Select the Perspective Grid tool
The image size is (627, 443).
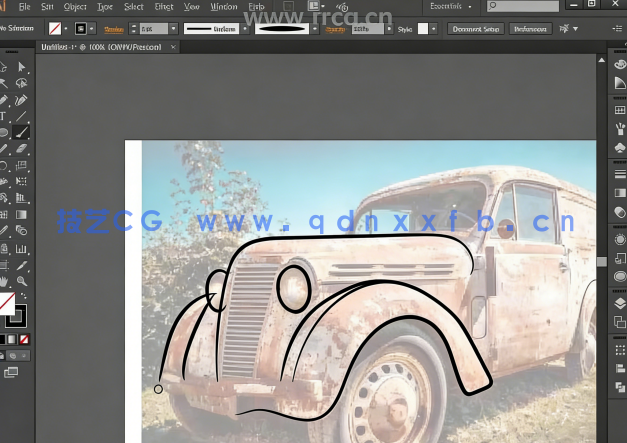[21, 198]
